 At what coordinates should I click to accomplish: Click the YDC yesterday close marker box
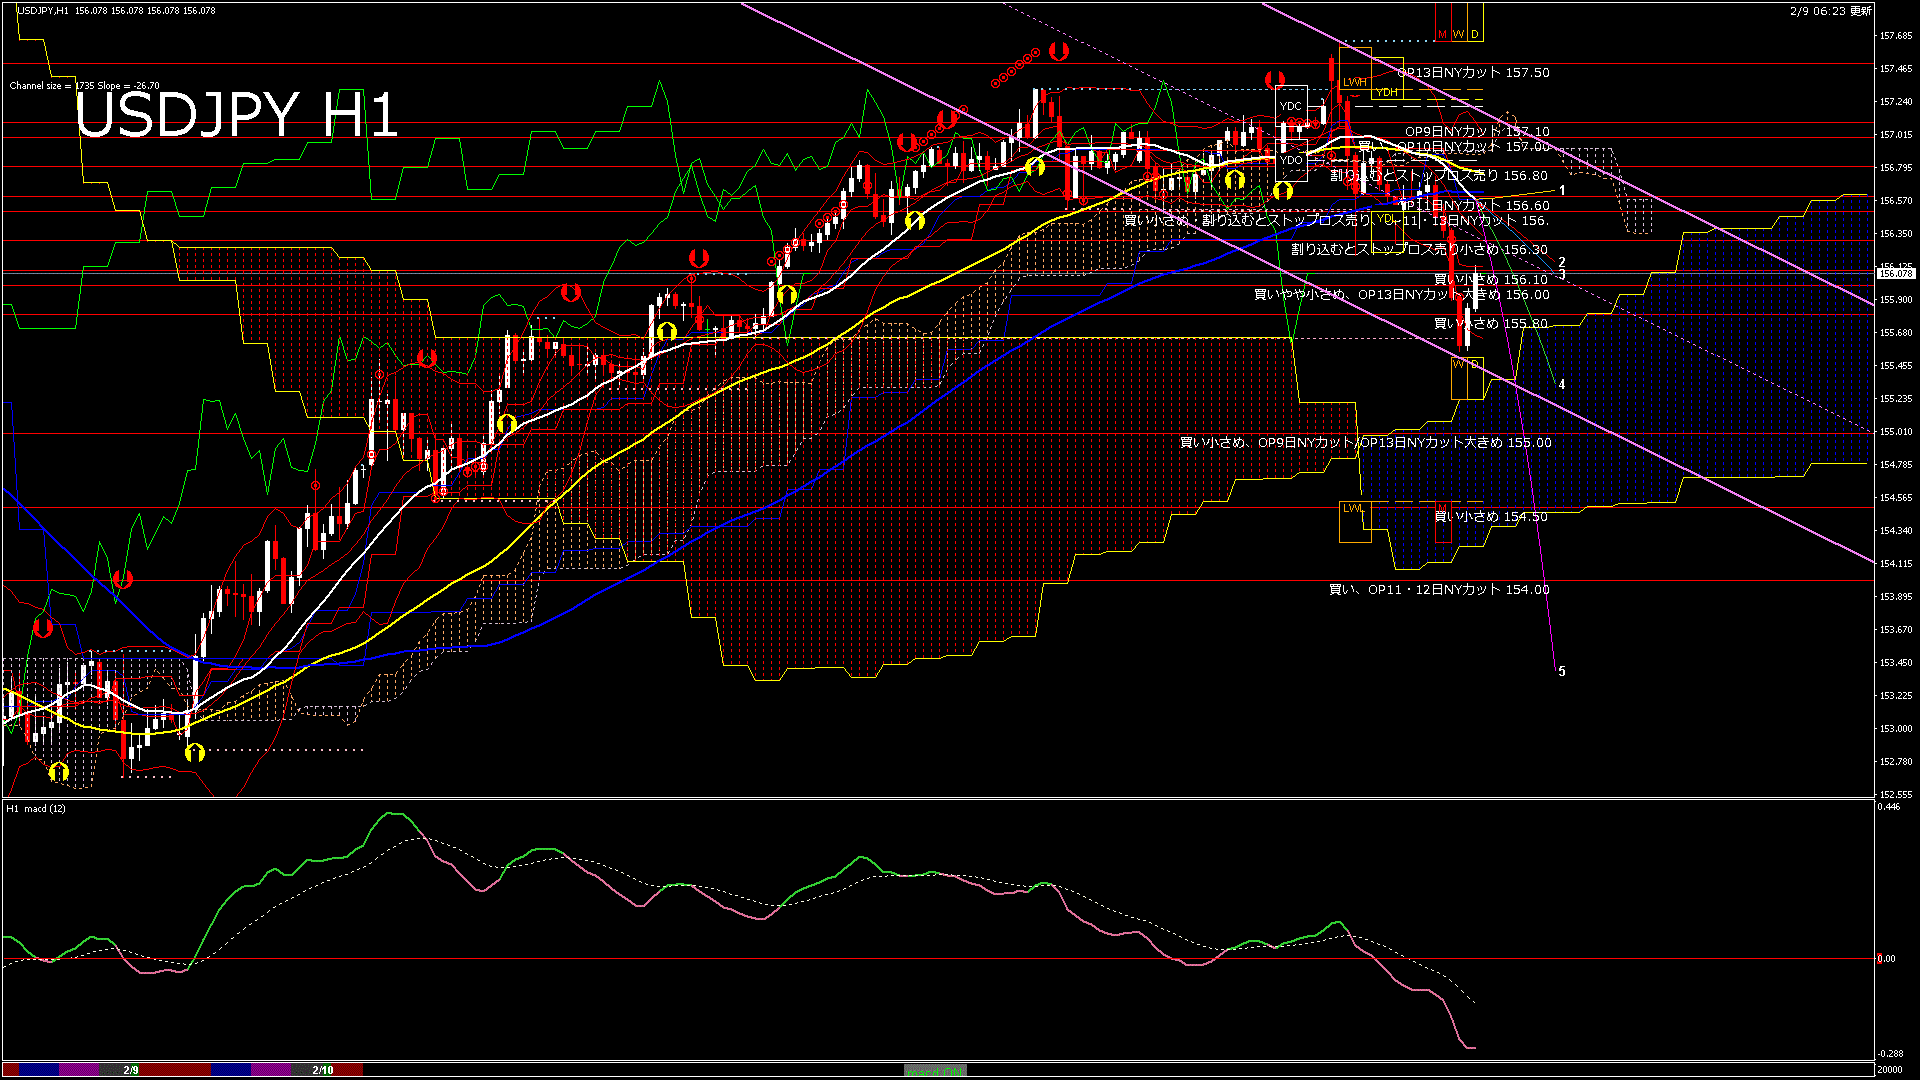point(1291,106)
